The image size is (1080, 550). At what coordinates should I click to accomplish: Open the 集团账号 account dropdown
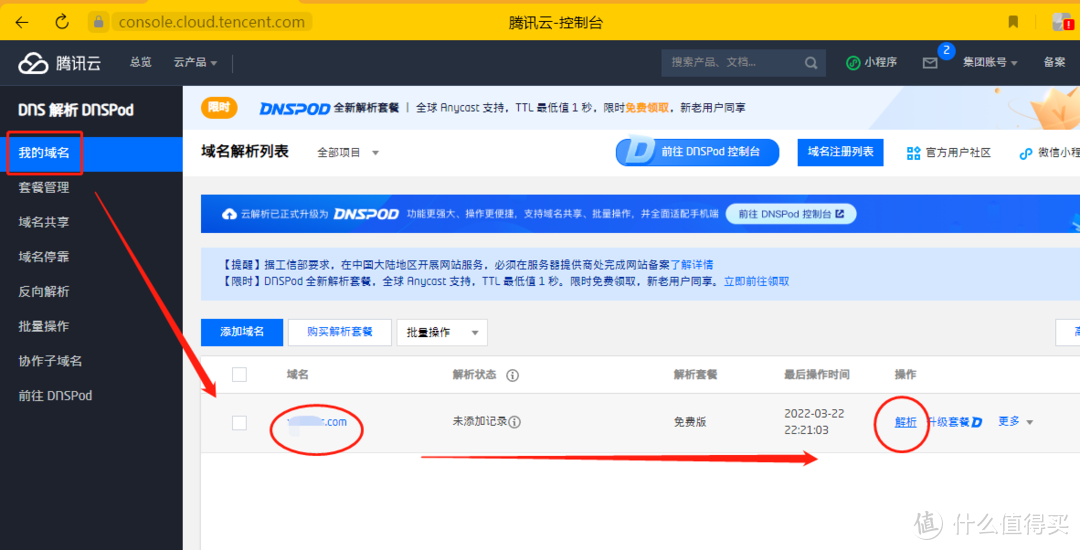click(990, 63)
